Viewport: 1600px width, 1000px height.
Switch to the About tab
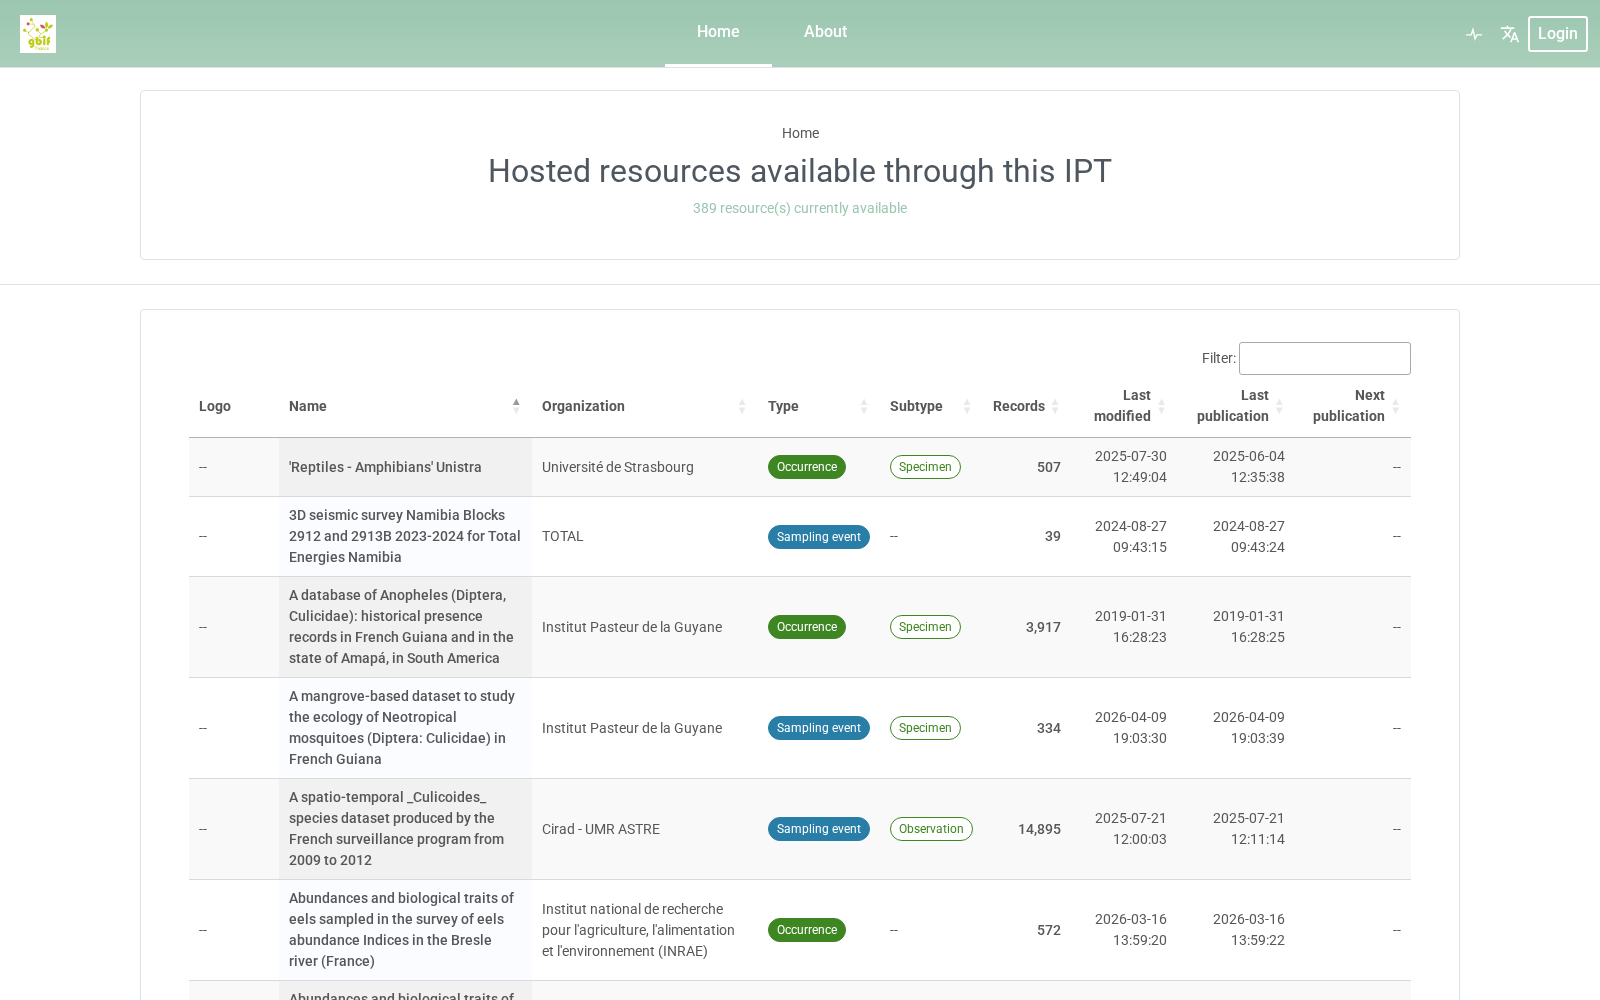point(825,32)
